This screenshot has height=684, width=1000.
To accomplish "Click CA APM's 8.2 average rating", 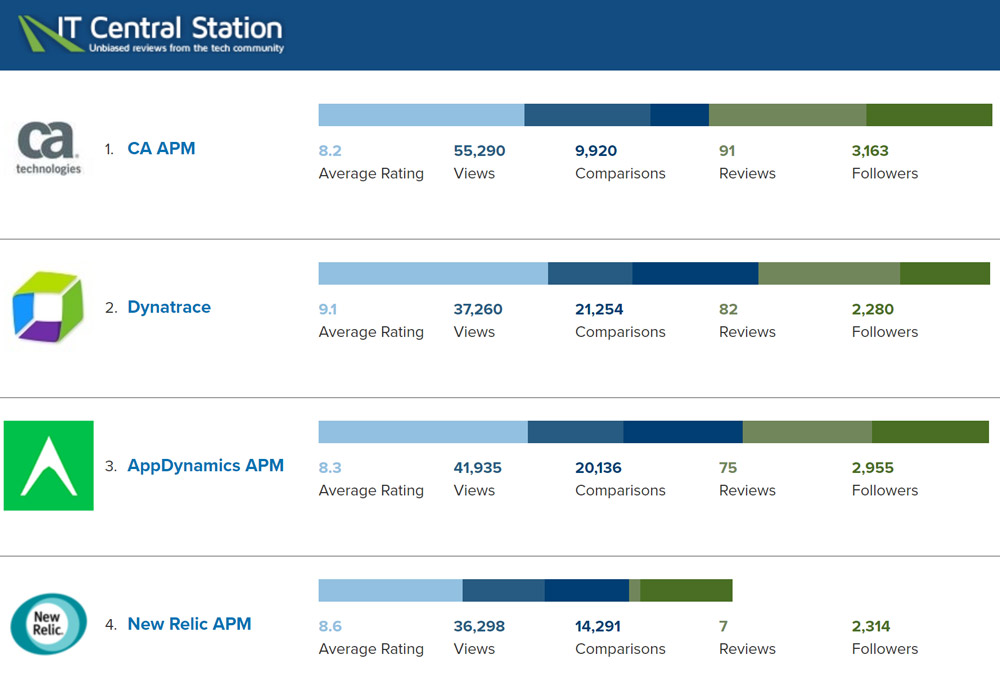I will [x=330, y=151].
